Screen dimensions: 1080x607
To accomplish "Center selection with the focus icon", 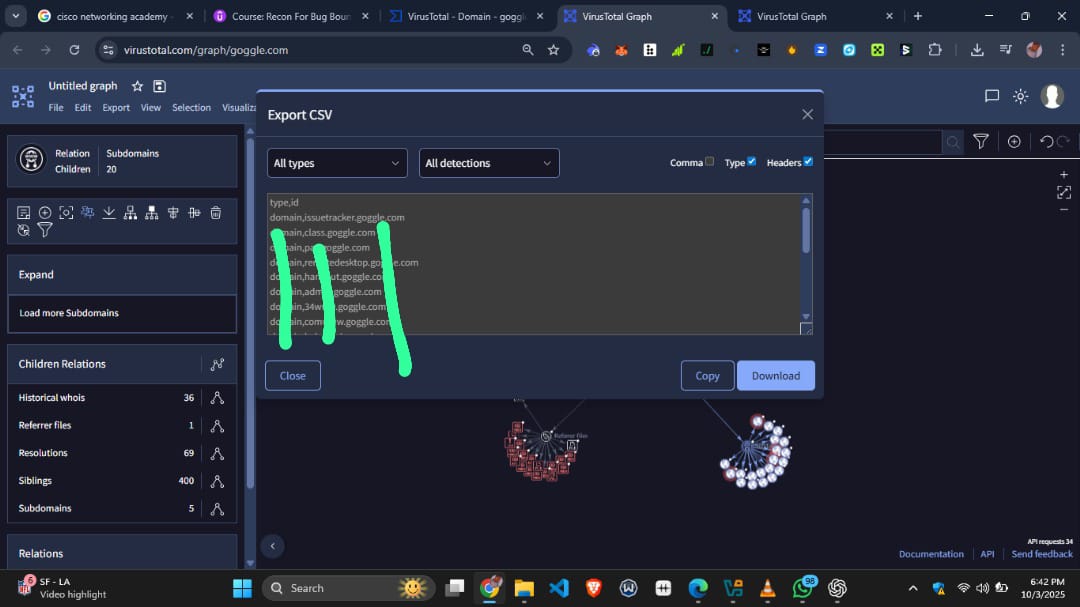I will (x=66, y=213).
